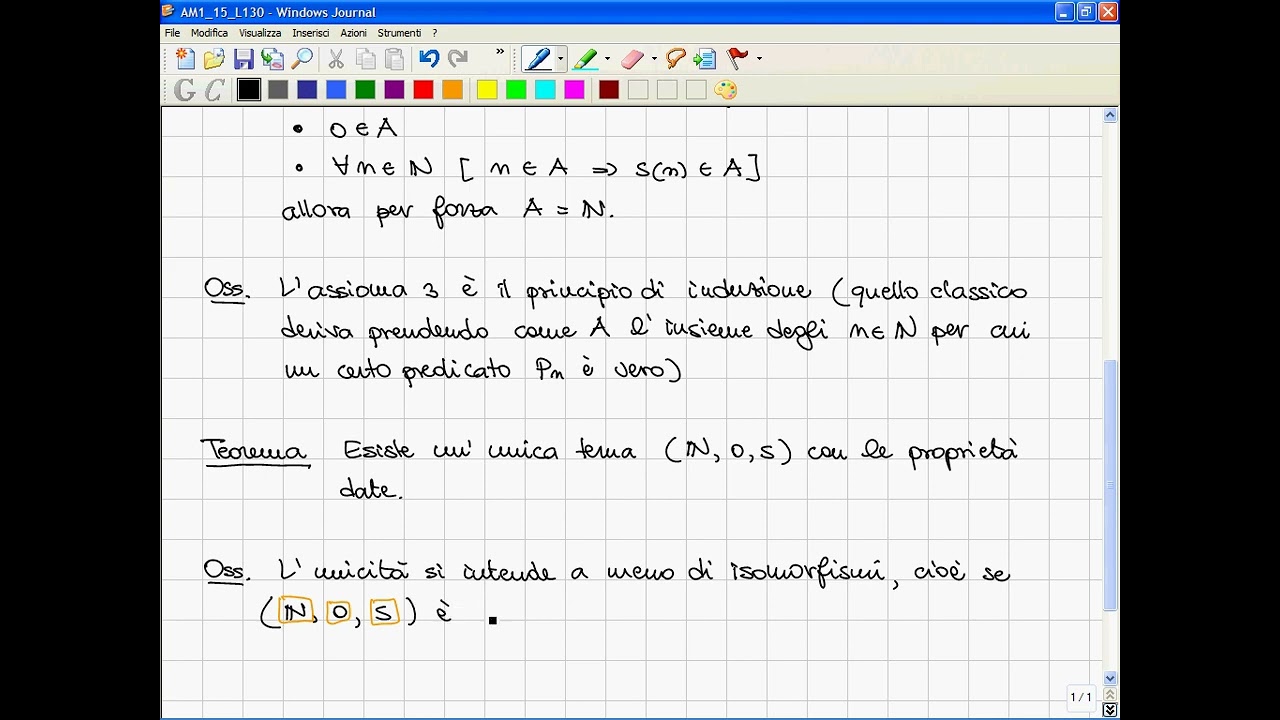The height and width of the screenshot is (720, 1280).
Task: Open a file with the folder icon
Action: point(213,59)
